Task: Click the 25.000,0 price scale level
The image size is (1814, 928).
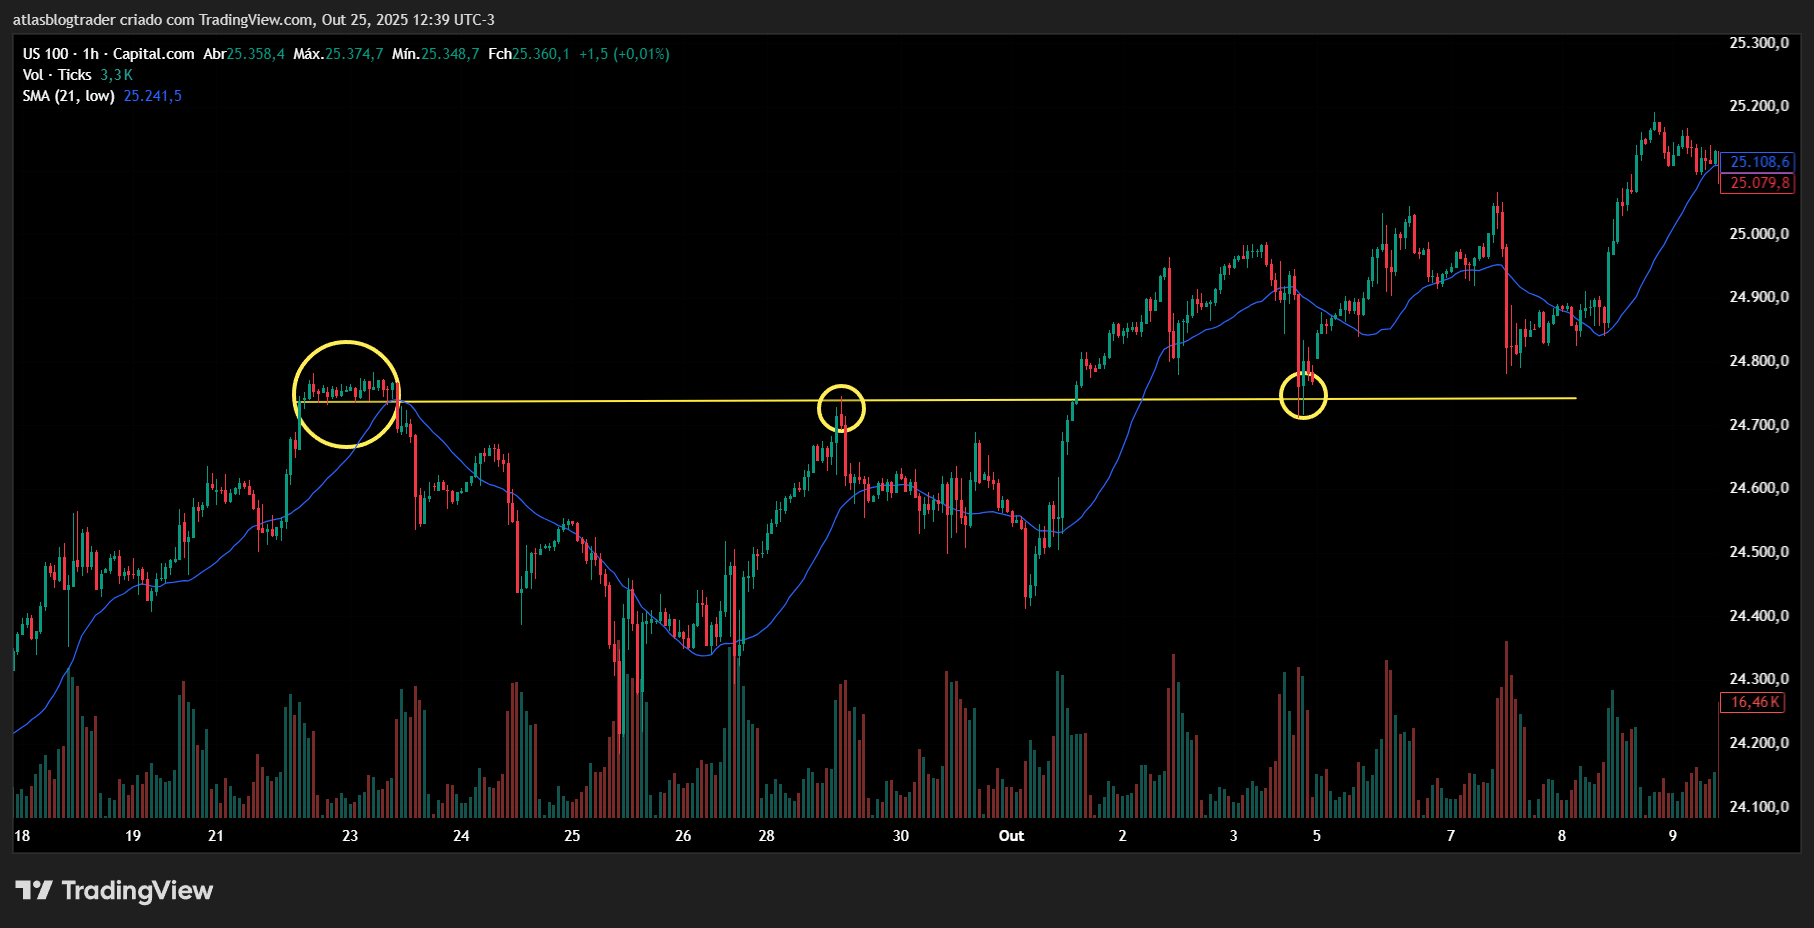Action: (x=1759, y=234)
